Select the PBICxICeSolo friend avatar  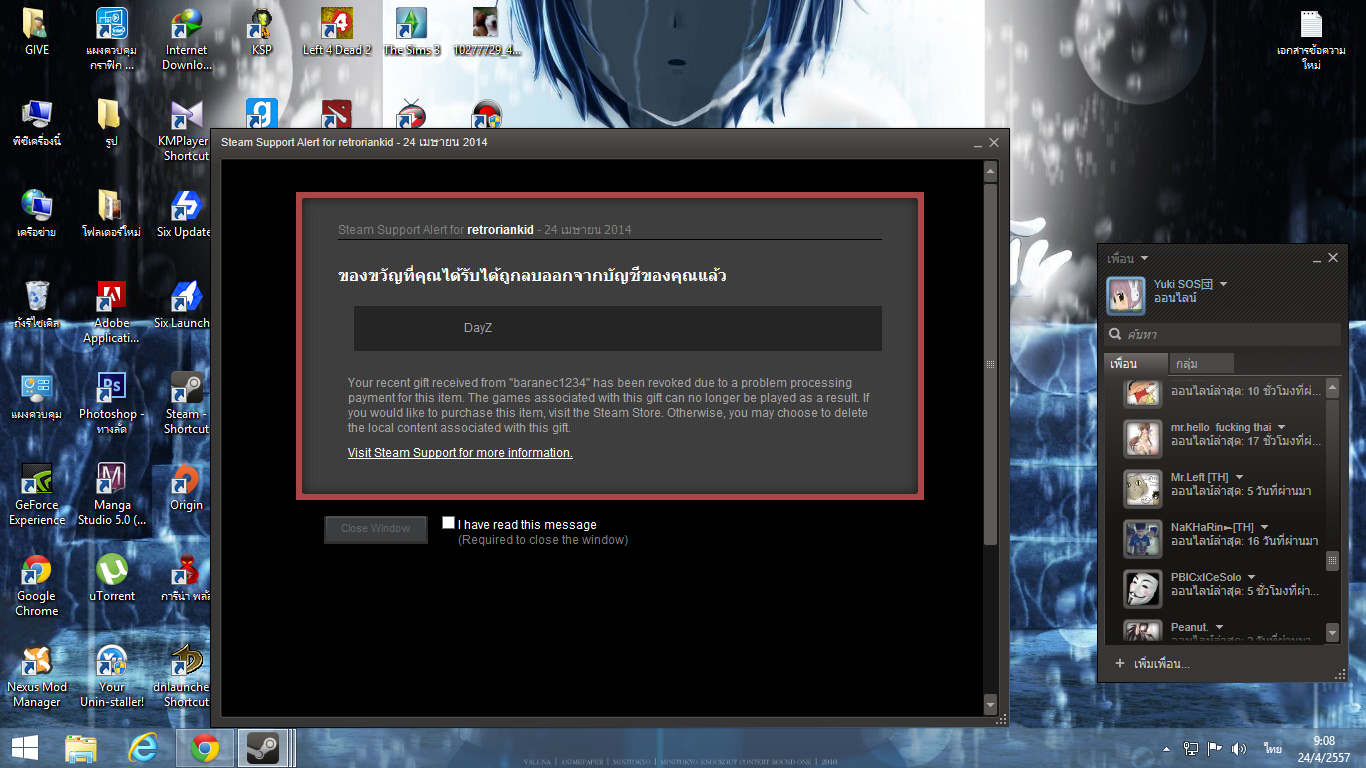click(1142, 589)
